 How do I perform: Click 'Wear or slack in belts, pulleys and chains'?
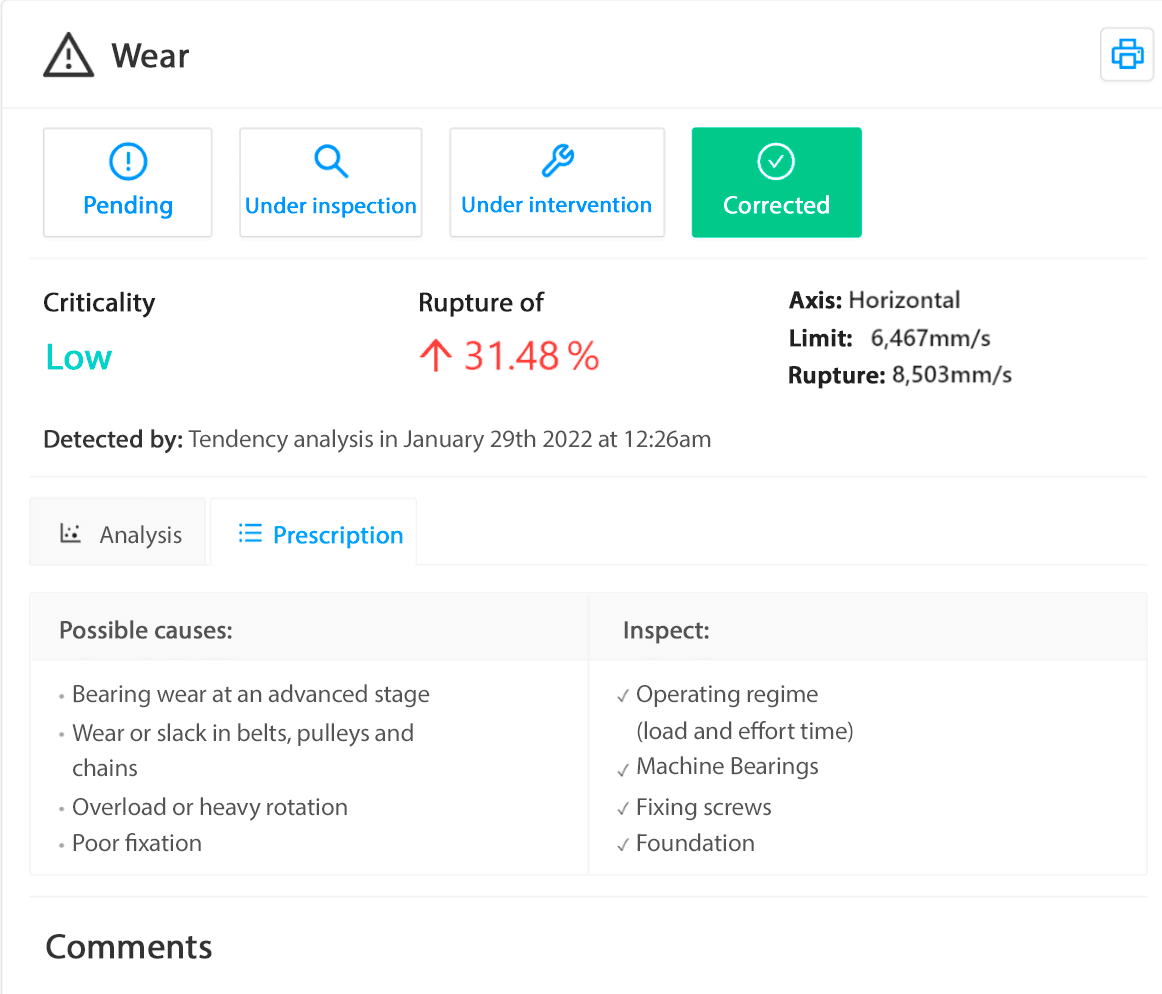243,750
